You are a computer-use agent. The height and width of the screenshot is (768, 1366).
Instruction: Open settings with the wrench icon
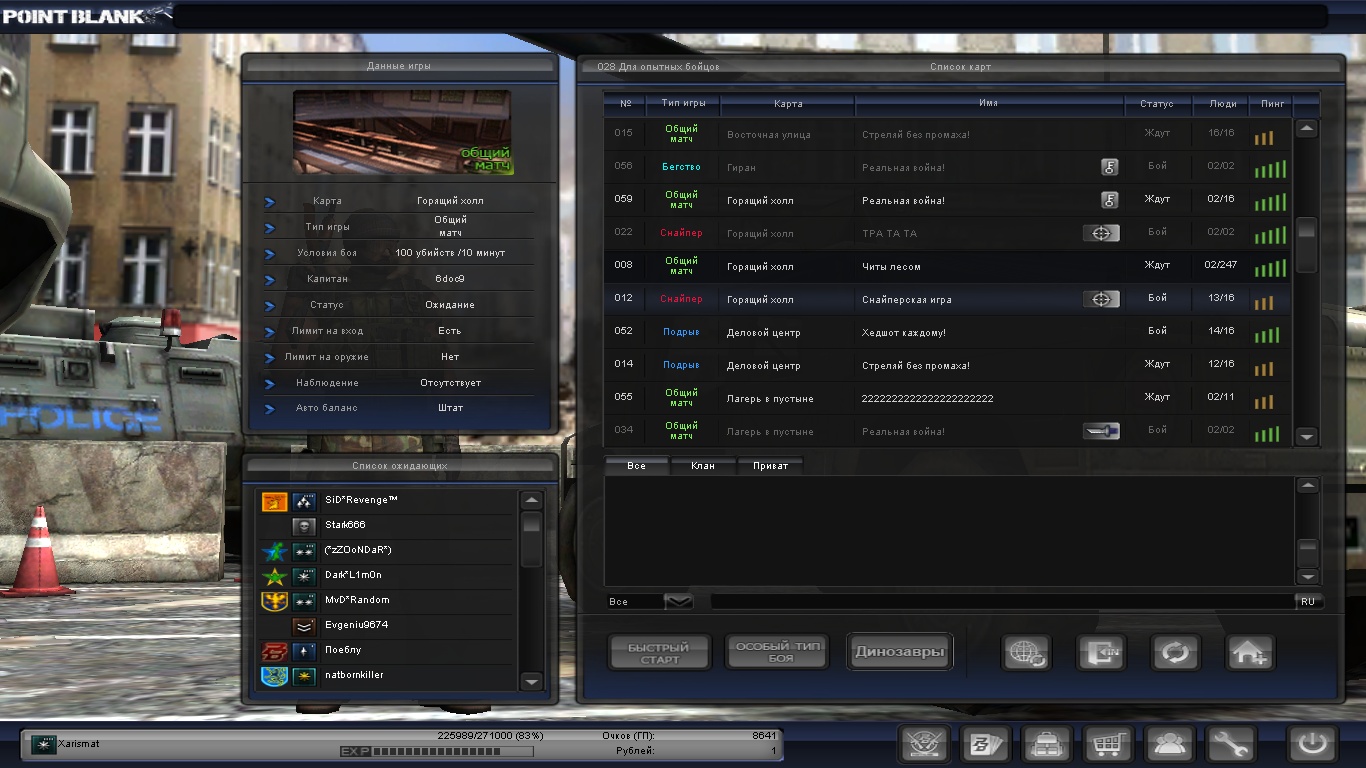(x=1231, y=744)
